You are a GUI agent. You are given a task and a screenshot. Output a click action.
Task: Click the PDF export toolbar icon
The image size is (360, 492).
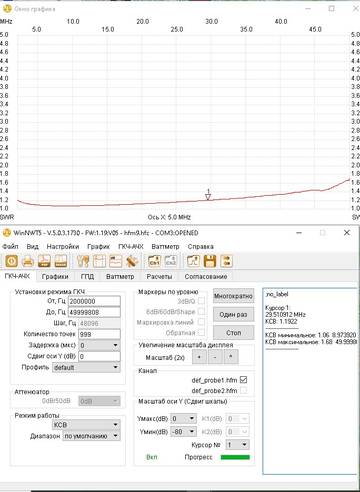click(44, 261)
